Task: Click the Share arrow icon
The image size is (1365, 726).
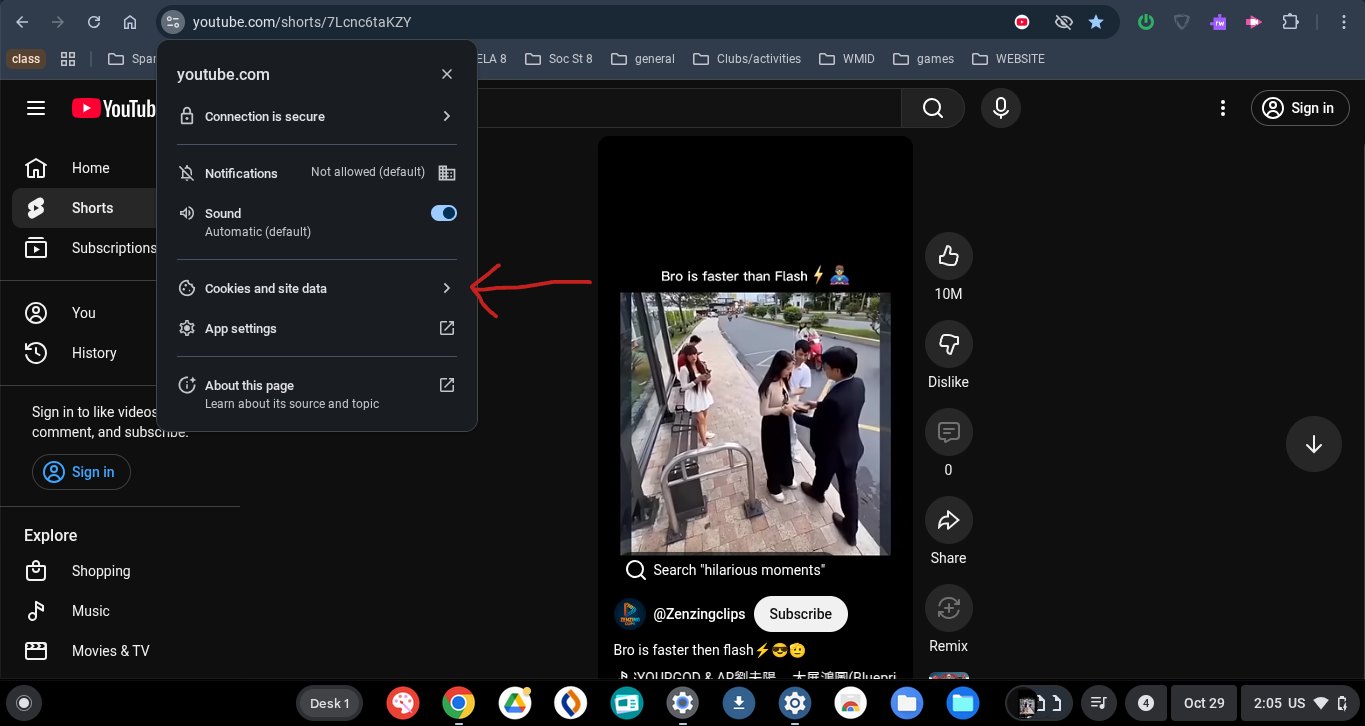Action: pos(948,521)
